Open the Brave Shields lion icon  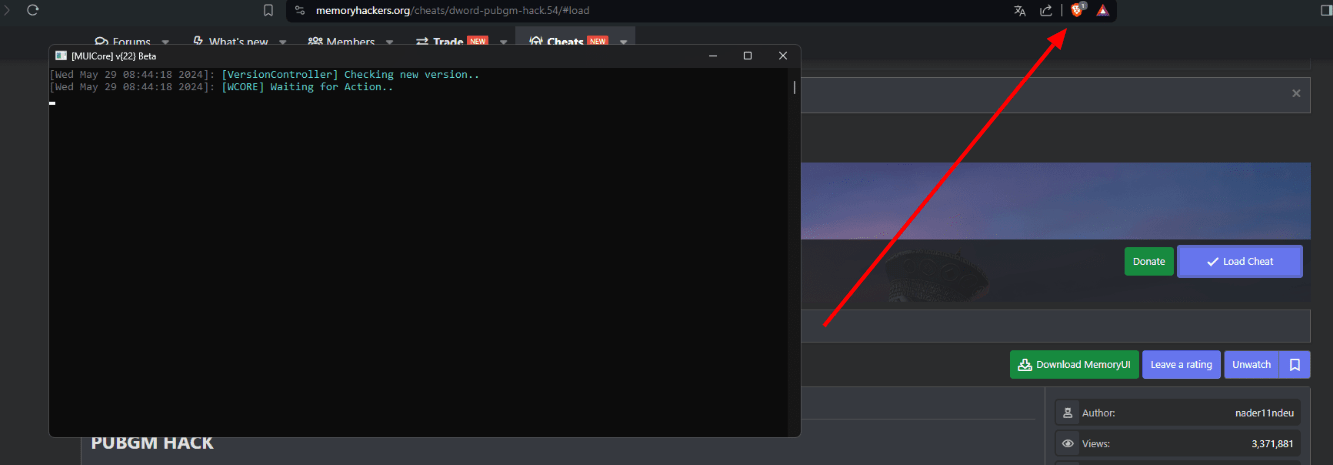[x=1077, y=10]
